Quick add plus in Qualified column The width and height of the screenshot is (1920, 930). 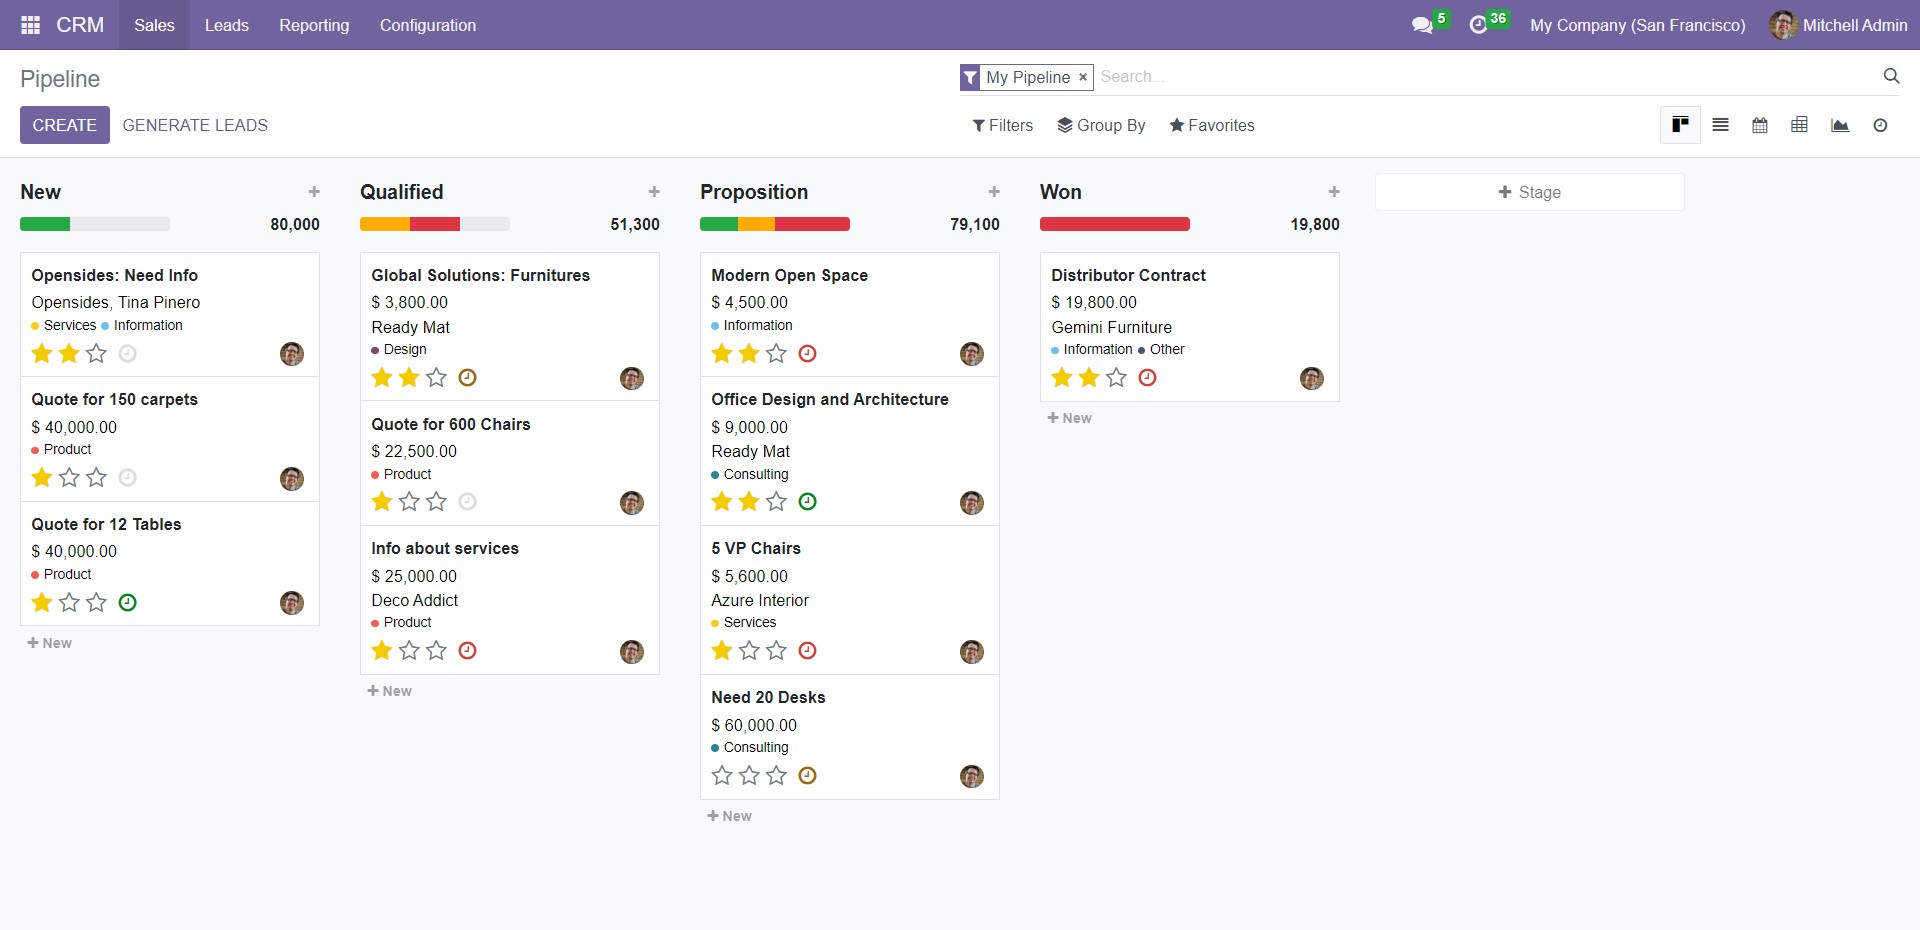pyautogui.click(x=654, y=192)
